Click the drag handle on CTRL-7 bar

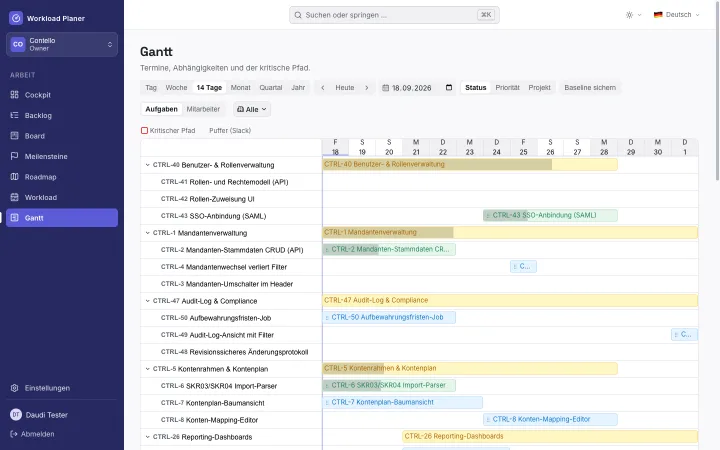tap(327, 402)
